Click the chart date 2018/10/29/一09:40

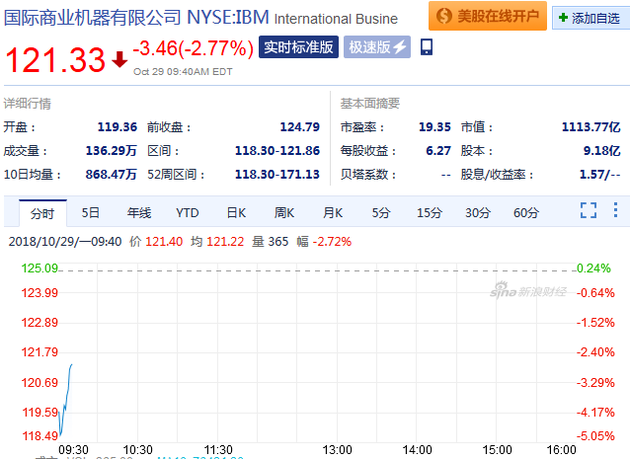point(65,242)
